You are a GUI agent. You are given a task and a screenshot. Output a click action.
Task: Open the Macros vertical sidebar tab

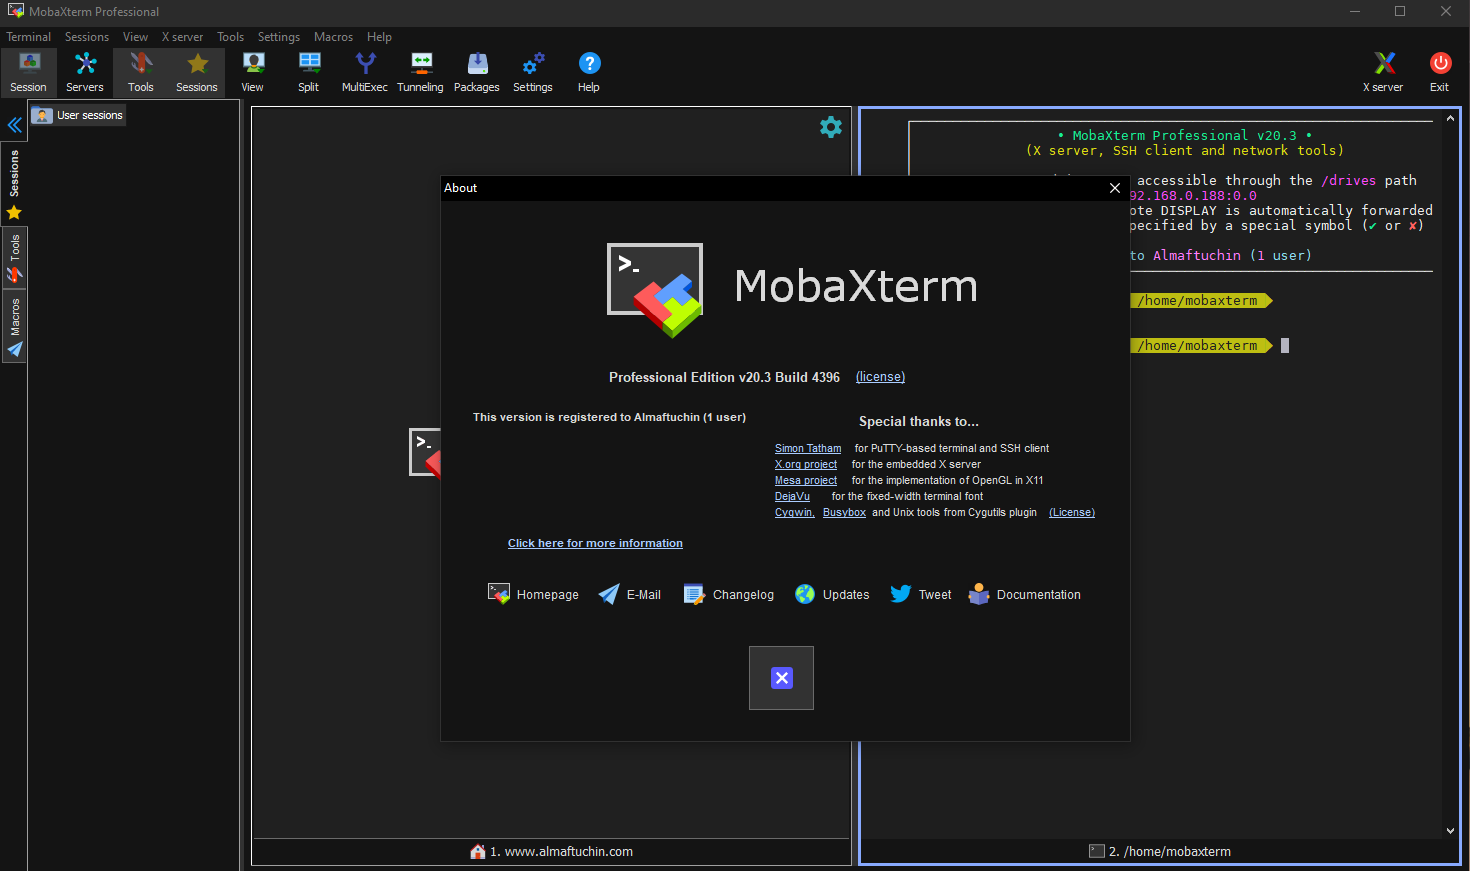click(x=14, y=328)
